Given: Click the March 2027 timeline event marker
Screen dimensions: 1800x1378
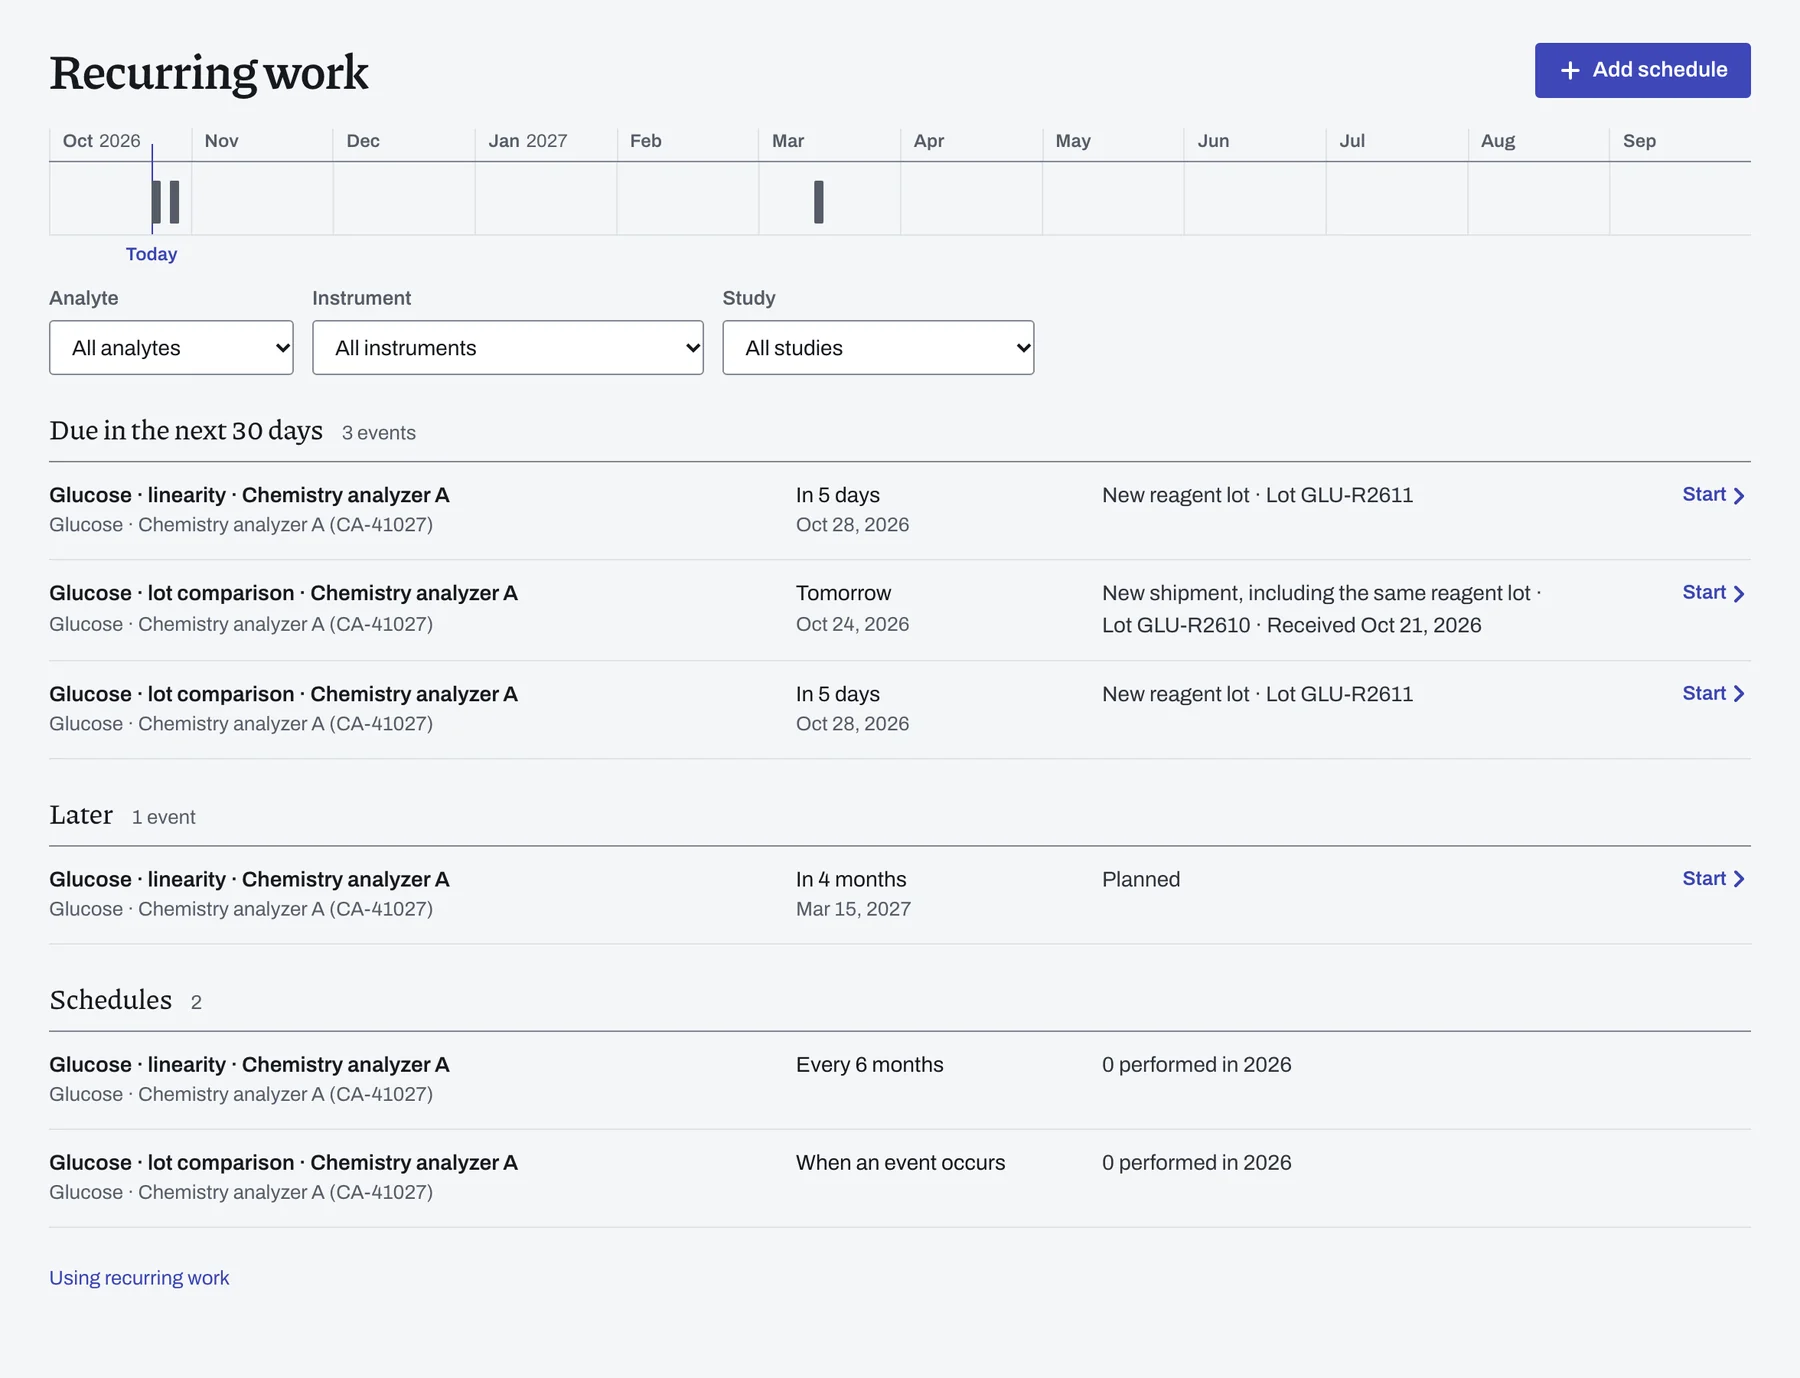Looking at the screenshot, I should coord(819,202).
